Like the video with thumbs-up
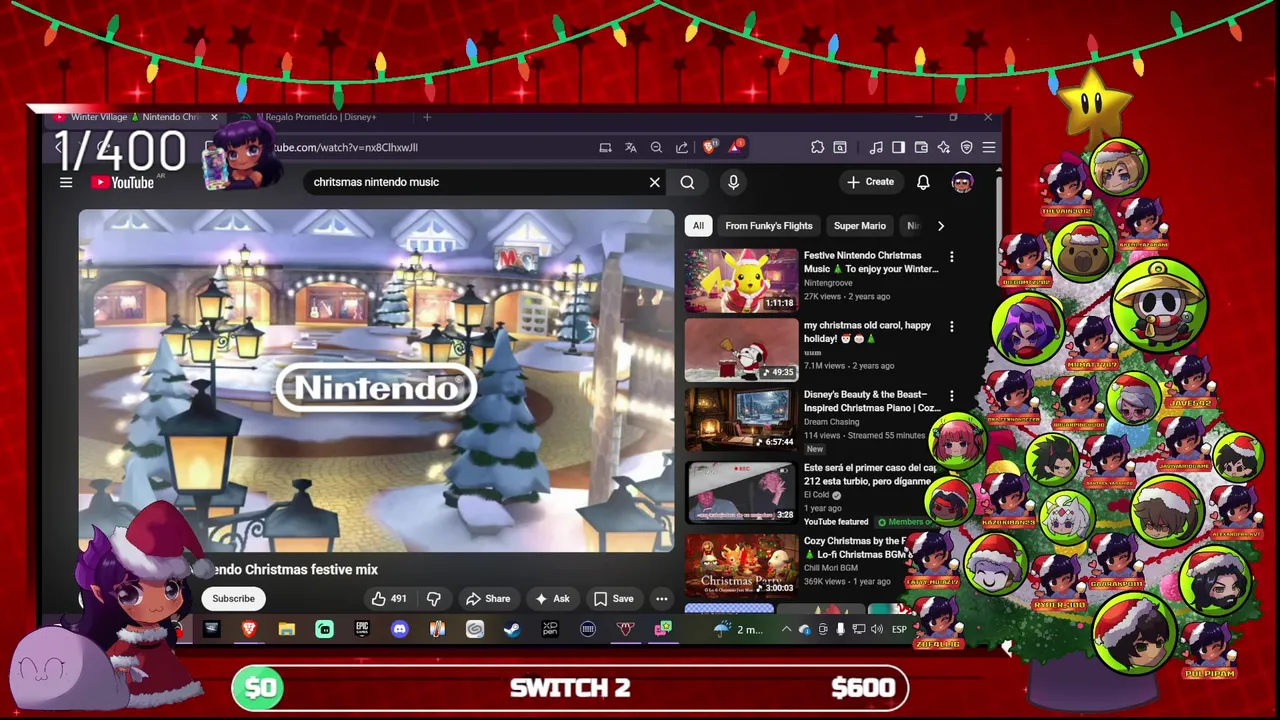 [x=389, y=599]
